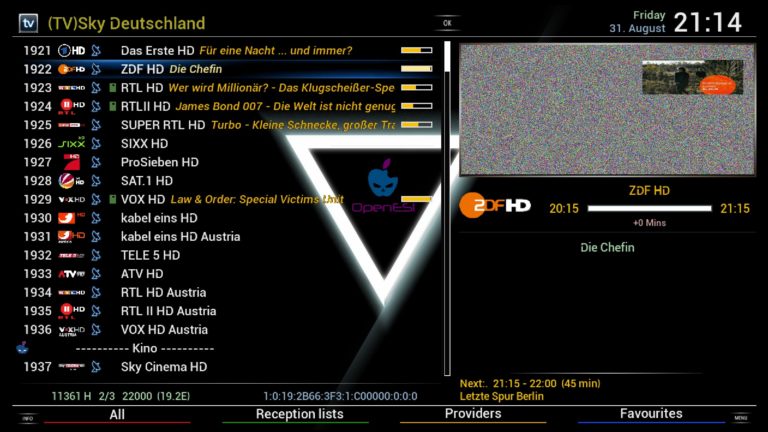The image size is (768, 432).
Task: Click the ZDF HD 20:15 to 21:15 progress bar
Action: [x=649, y=209]
